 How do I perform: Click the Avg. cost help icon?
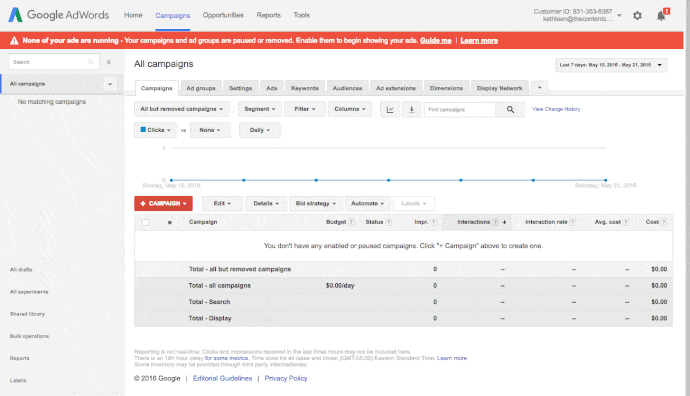point(626,222)
